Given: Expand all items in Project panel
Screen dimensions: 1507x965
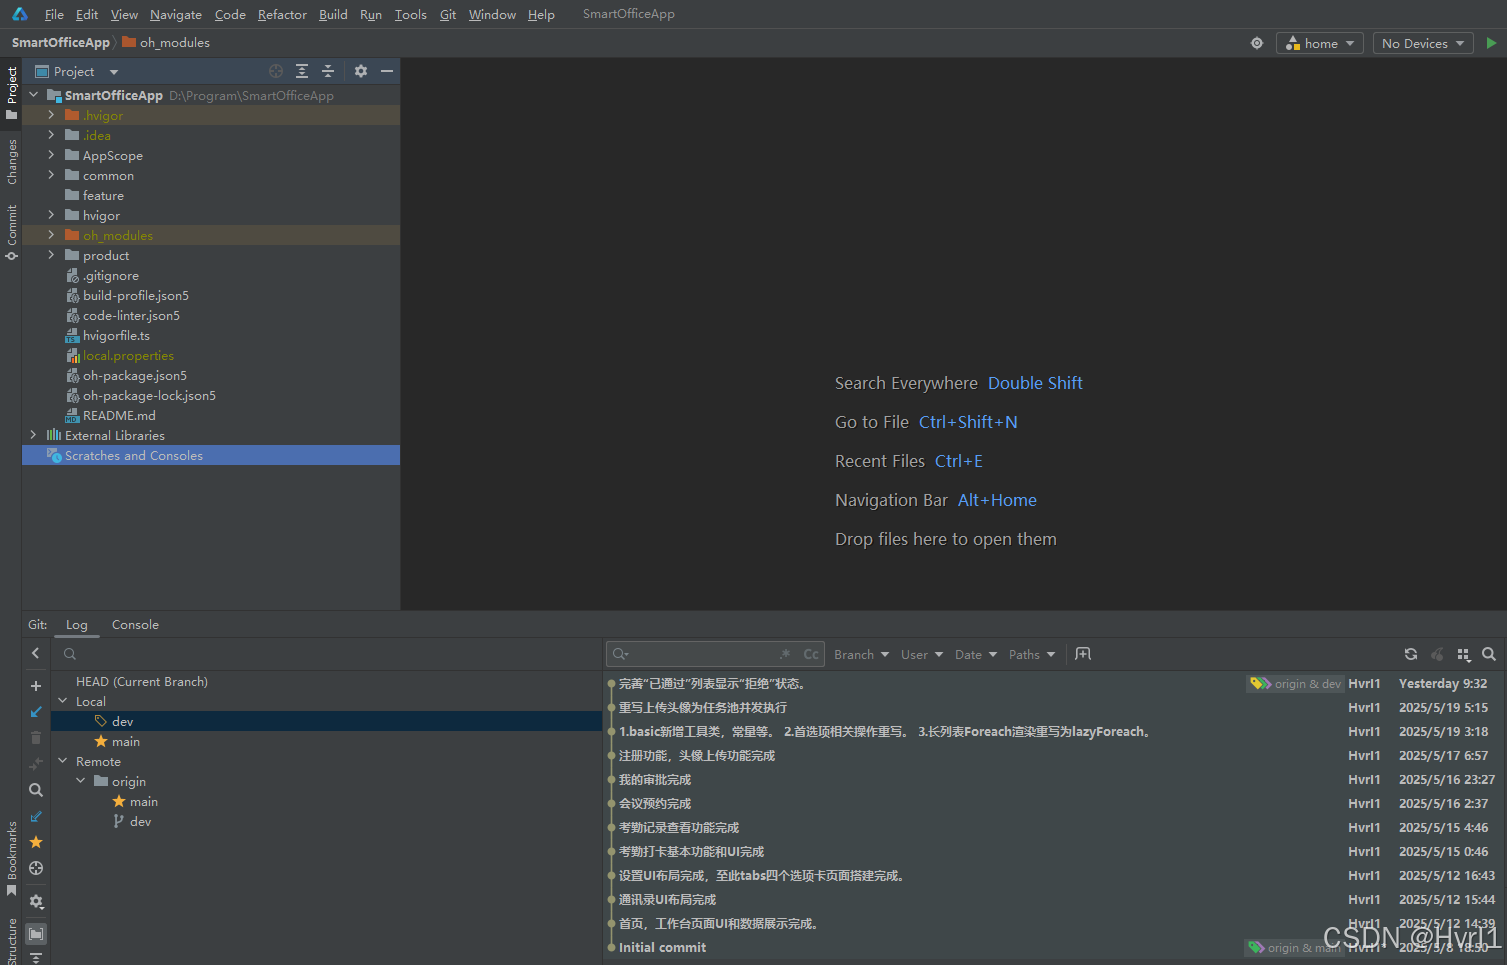Looking at the screenshot, I should coord(302,71).
